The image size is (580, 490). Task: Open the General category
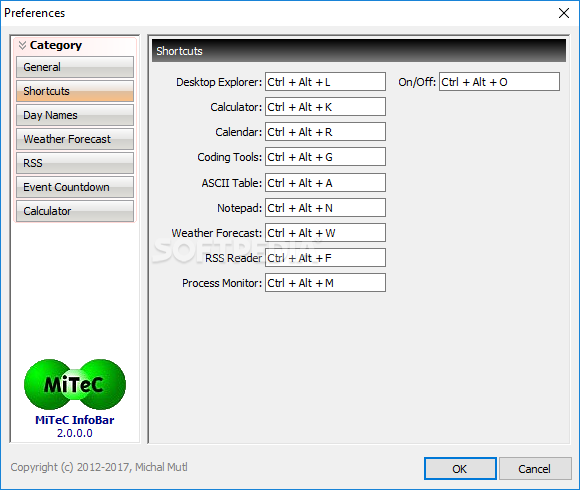click(x=75, y=67)
